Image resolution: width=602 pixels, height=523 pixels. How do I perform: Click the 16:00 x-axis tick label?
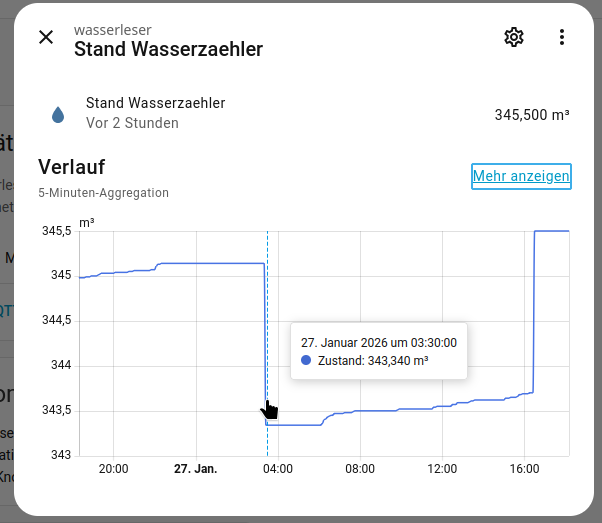[524, 469]
